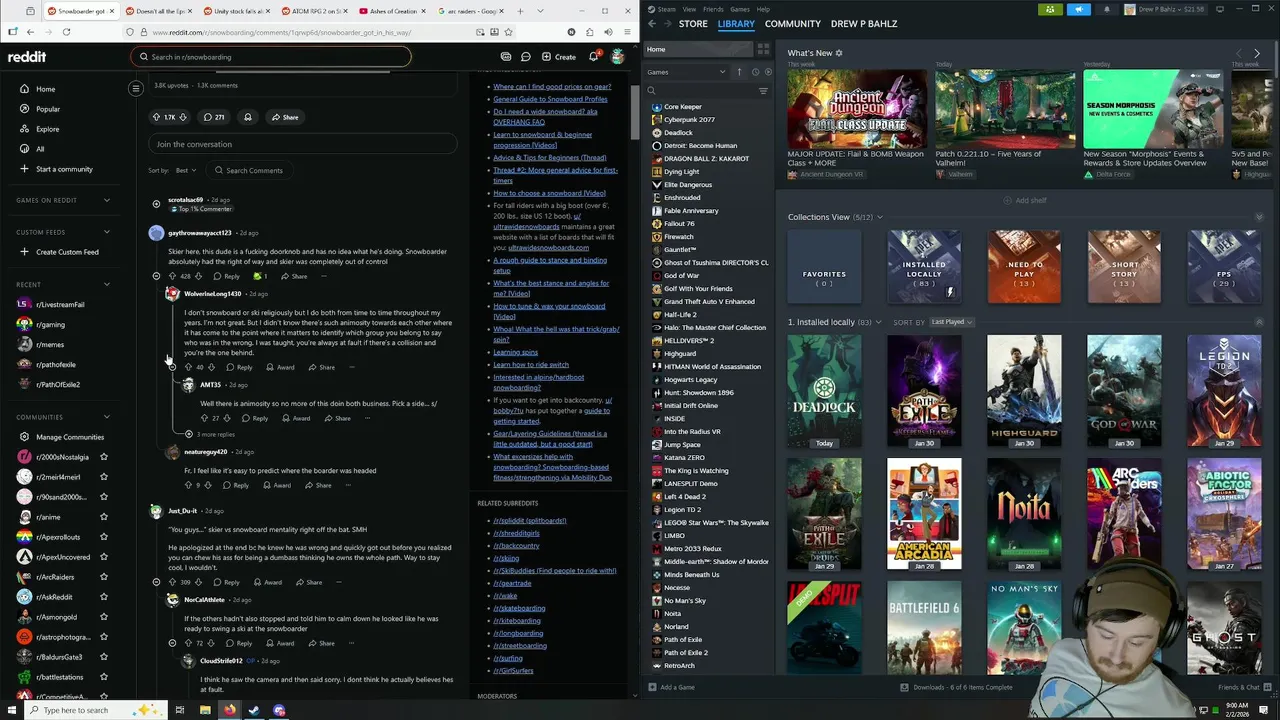Click Add a Game in Steam
This screenshot has width=1280, height=720.
pos(671,687)
